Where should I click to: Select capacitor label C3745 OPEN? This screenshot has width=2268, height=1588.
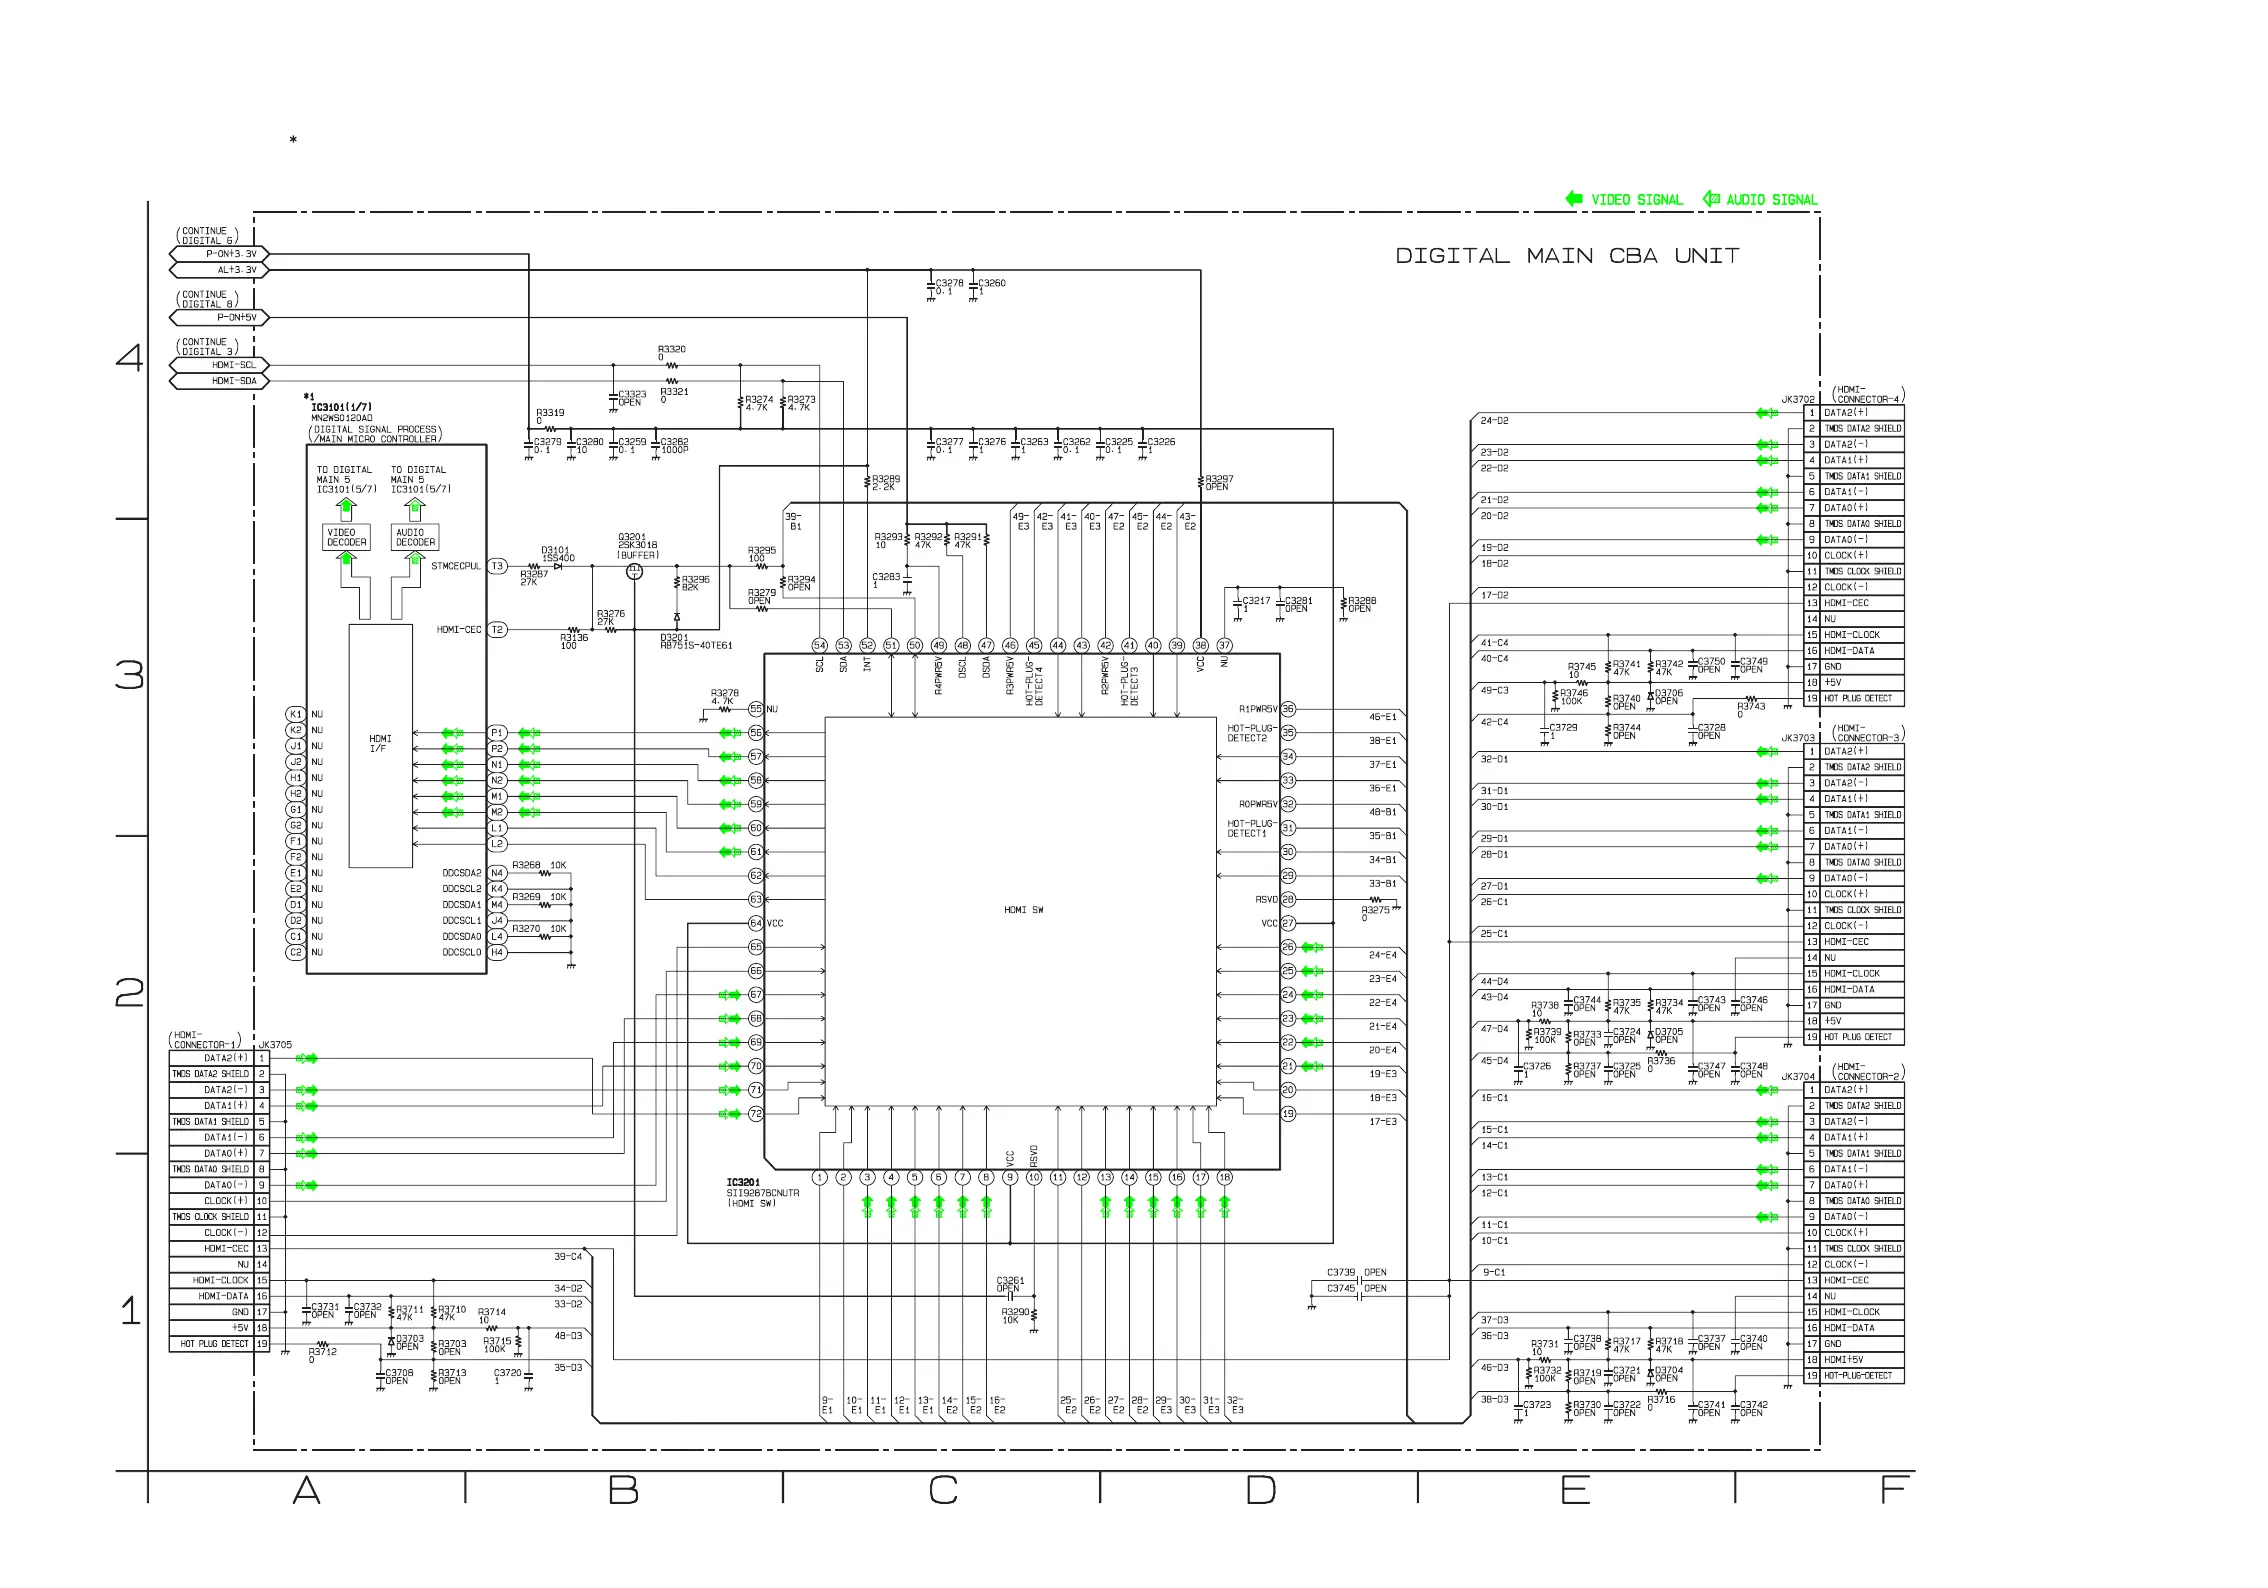point(1357,1289)
